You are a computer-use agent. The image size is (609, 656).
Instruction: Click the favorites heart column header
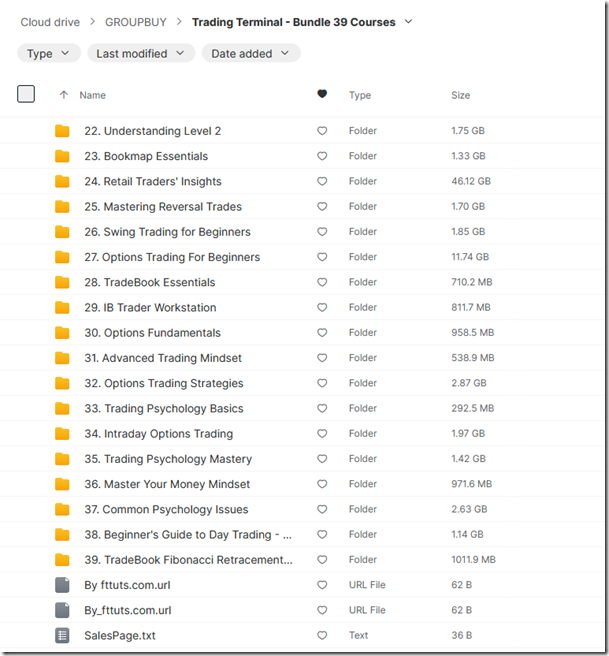pyautogui.click(x=322, y=94)
